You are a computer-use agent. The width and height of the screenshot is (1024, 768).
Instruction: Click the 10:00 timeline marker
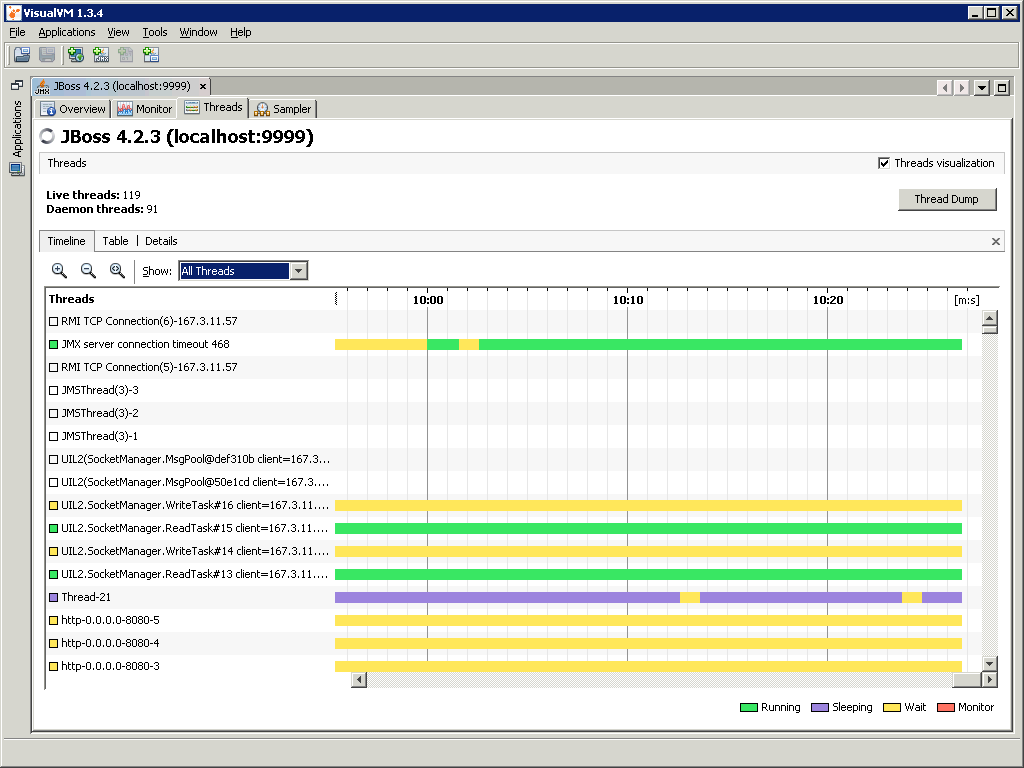pyautogui.click(x=428, y=300)
